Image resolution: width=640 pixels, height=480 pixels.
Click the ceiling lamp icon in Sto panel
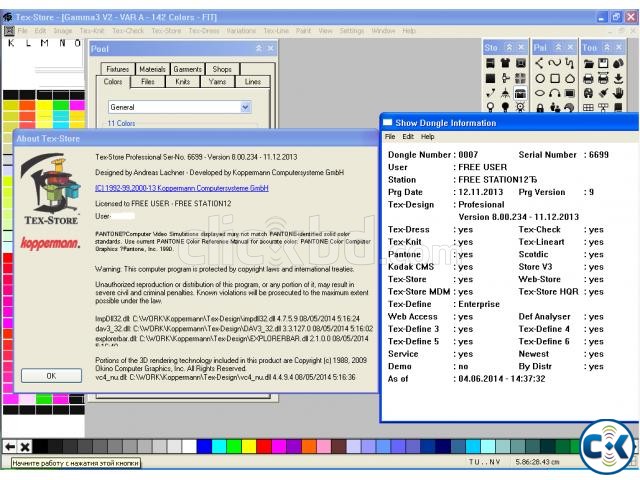[x=505, y=93]
